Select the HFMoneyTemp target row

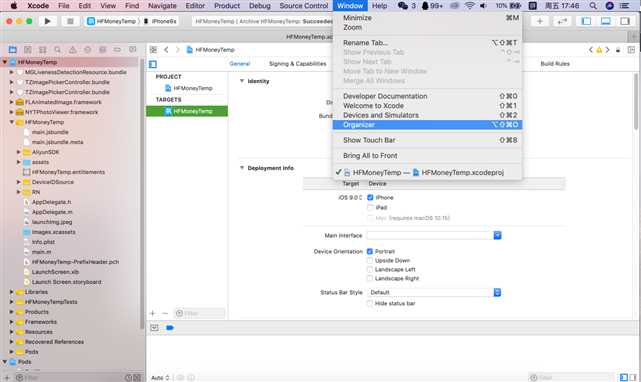(187, 111)
